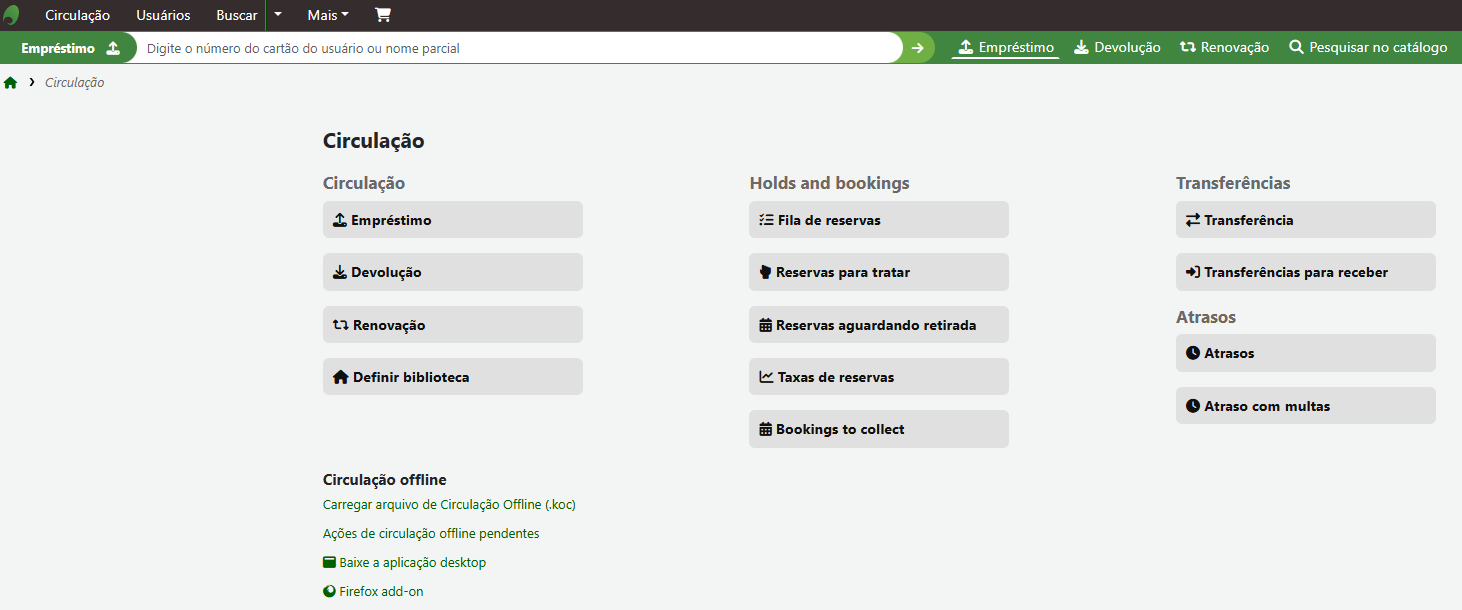Open the shopping cart icon
1462x610 pixels.
pyautogui.click(x=383, y=15)
